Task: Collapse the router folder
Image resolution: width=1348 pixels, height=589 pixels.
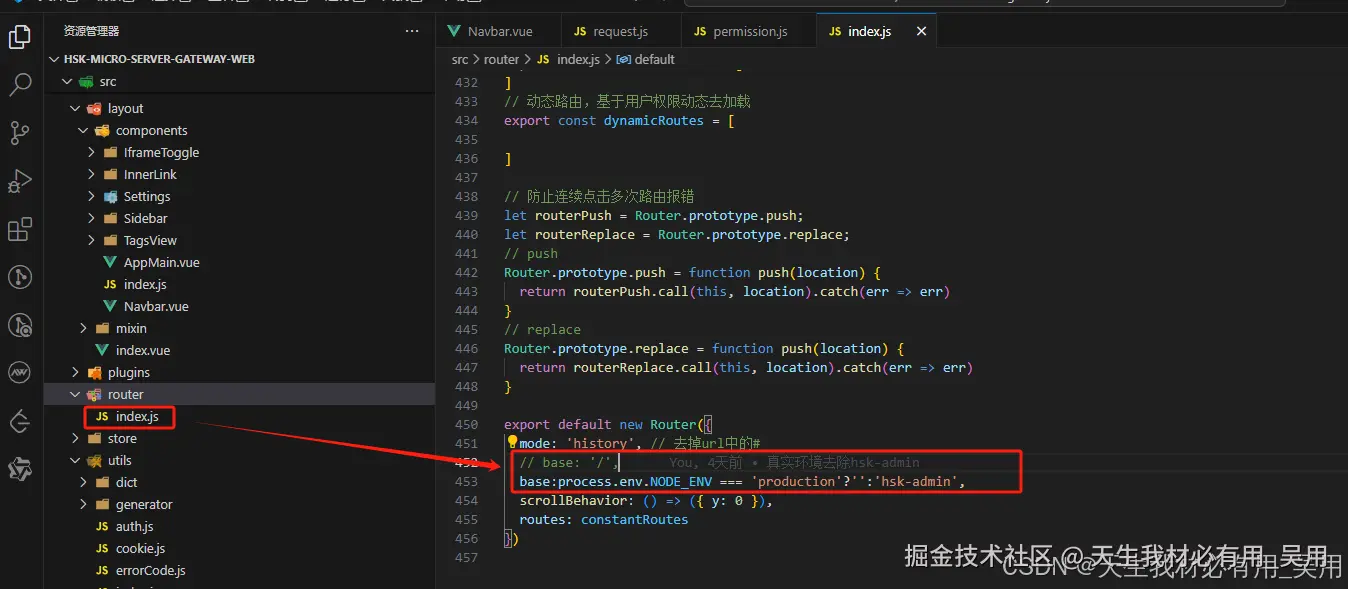Action: (75, 394)
